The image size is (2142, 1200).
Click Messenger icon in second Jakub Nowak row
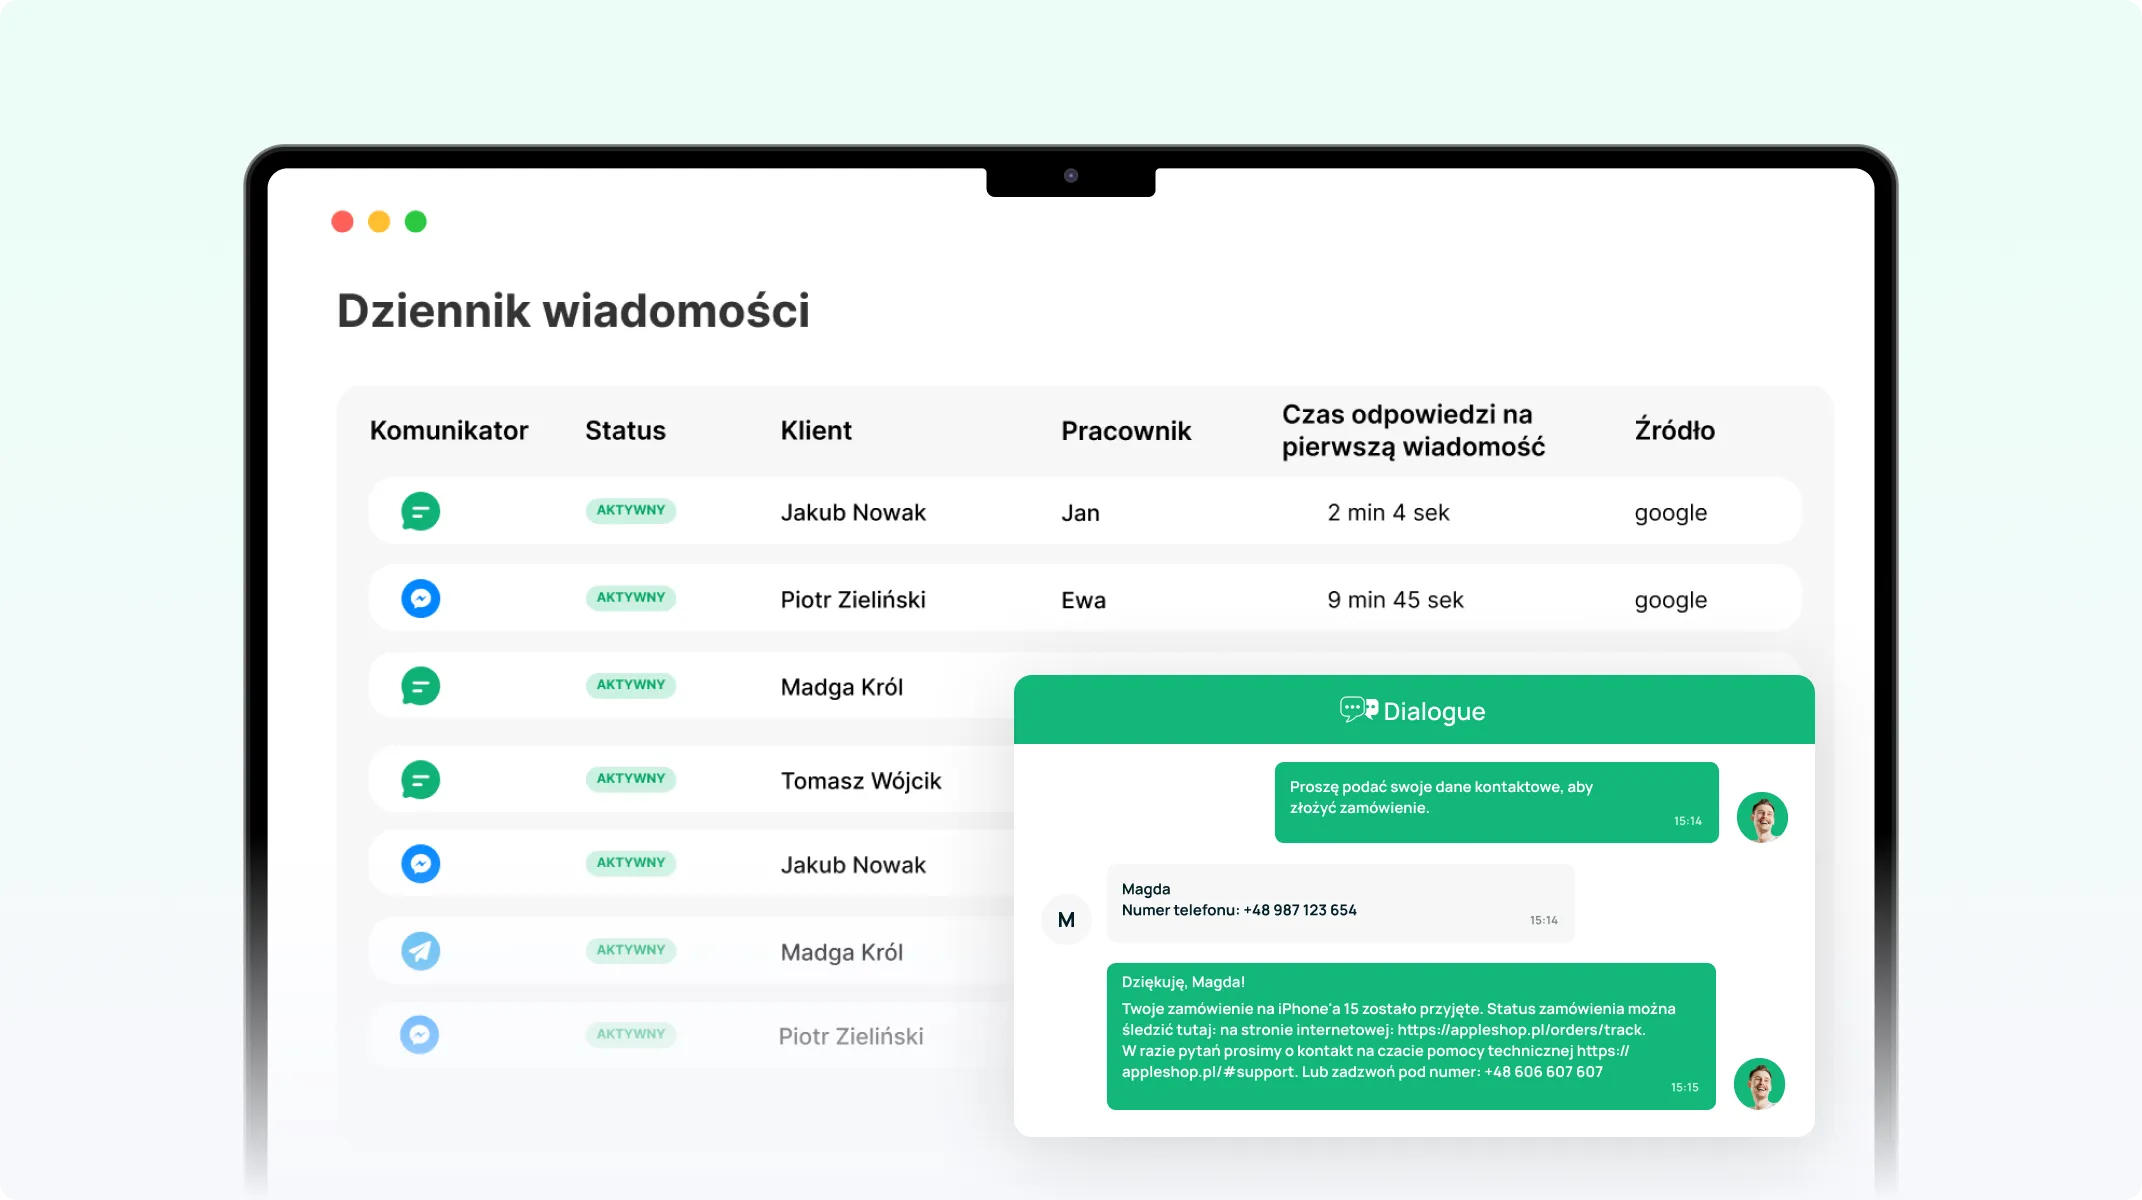click(420, 863)
